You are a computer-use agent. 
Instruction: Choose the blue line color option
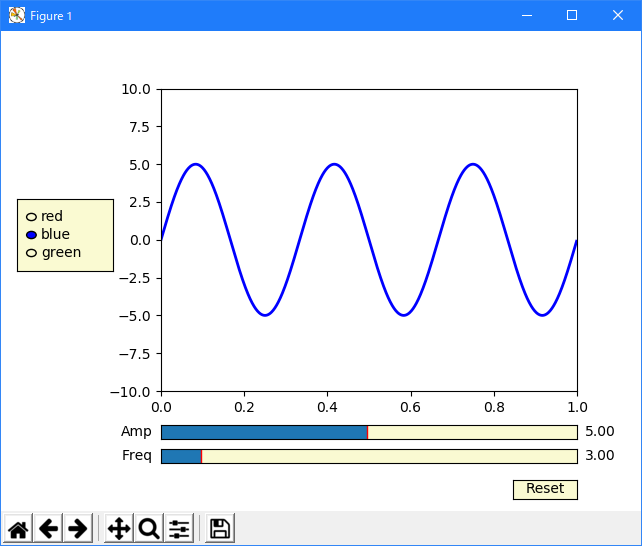31,235
